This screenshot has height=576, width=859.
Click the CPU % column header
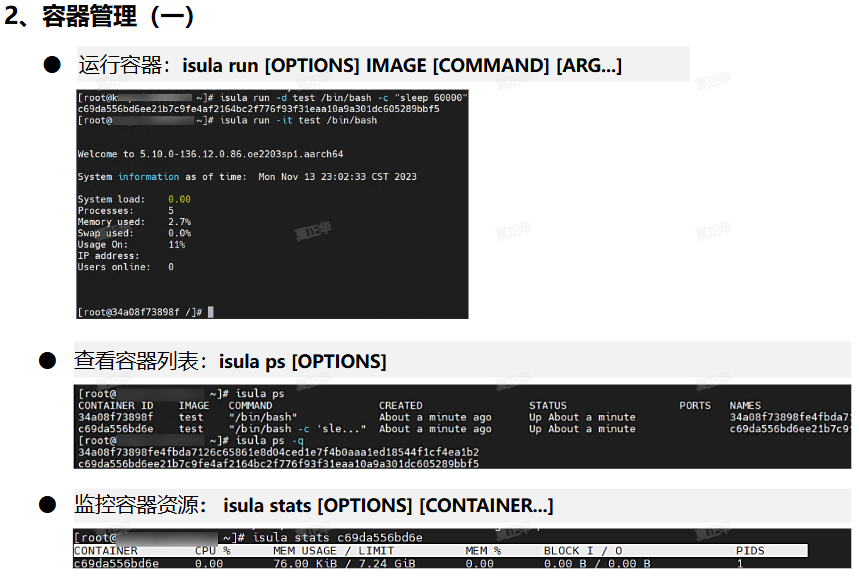(212, 551)
